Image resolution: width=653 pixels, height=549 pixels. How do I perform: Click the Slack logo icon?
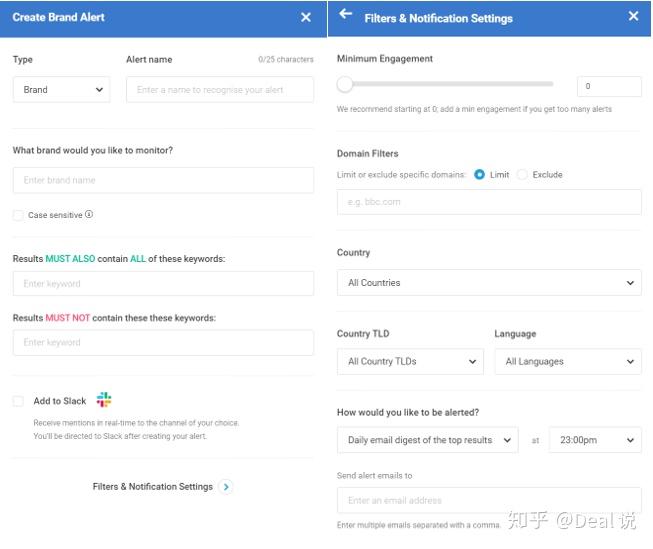click(x=104, y=400)
